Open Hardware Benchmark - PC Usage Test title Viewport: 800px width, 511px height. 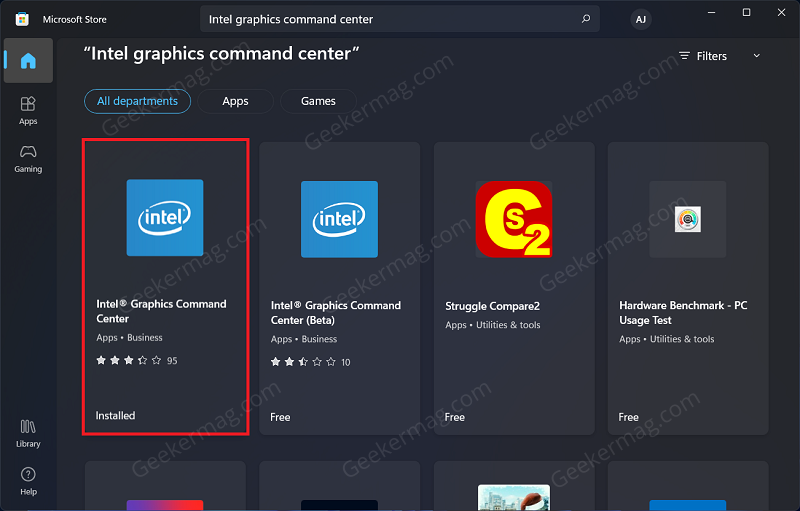pyautogui.click(x=683, y=313)
